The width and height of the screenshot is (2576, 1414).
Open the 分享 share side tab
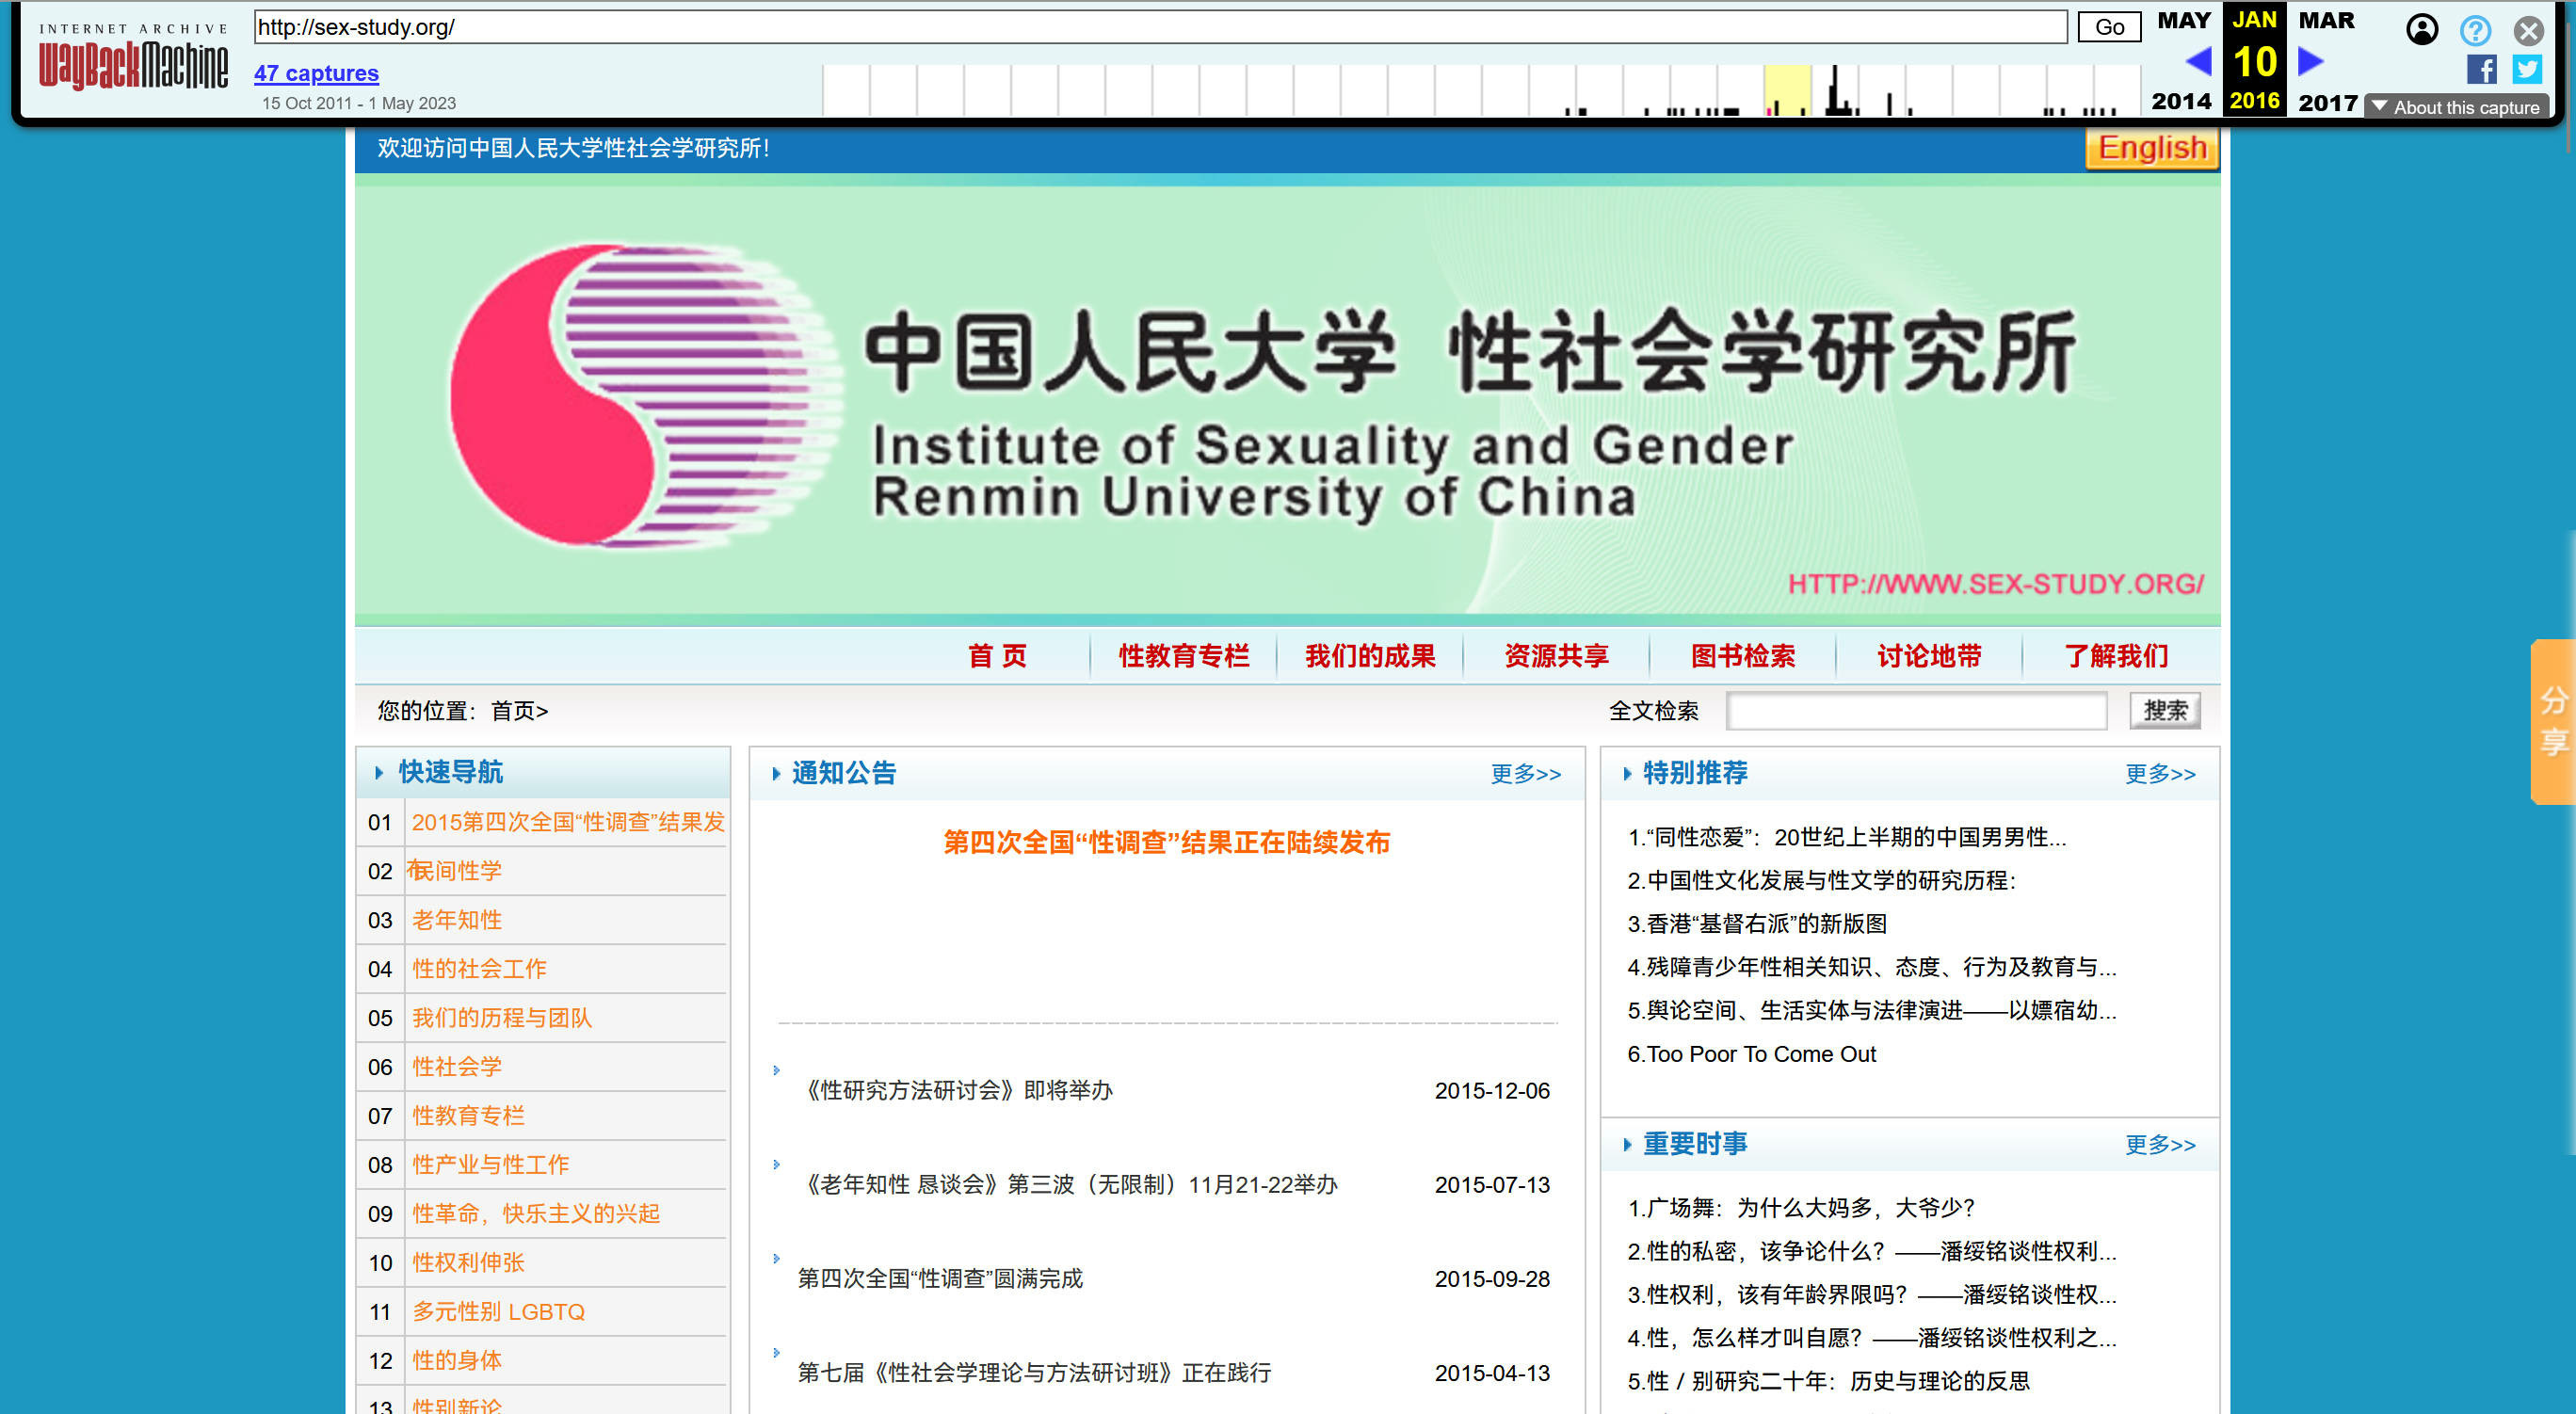point(2553,721)
